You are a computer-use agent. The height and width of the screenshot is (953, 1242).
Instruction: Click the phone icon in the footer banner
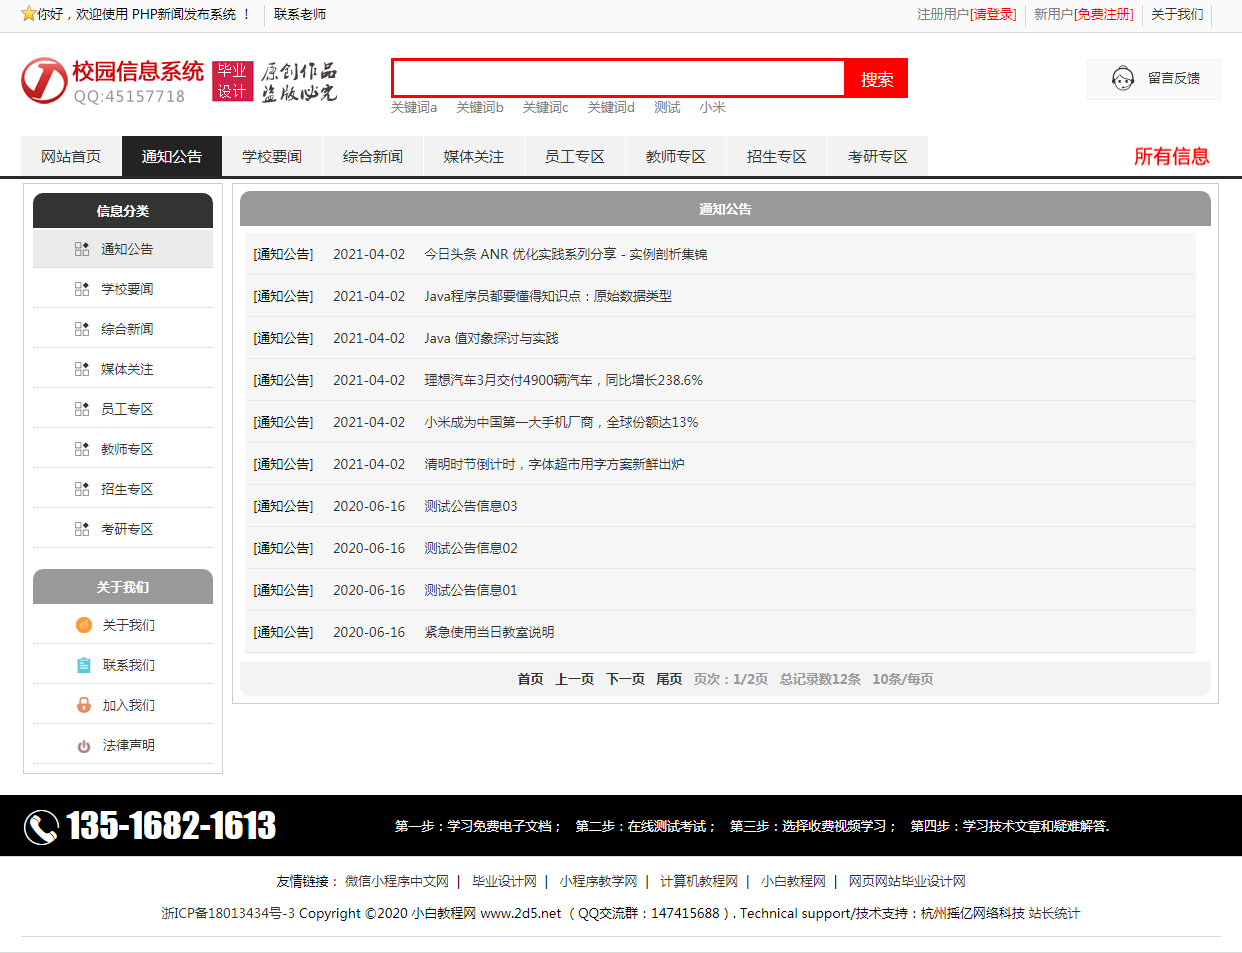41,827
